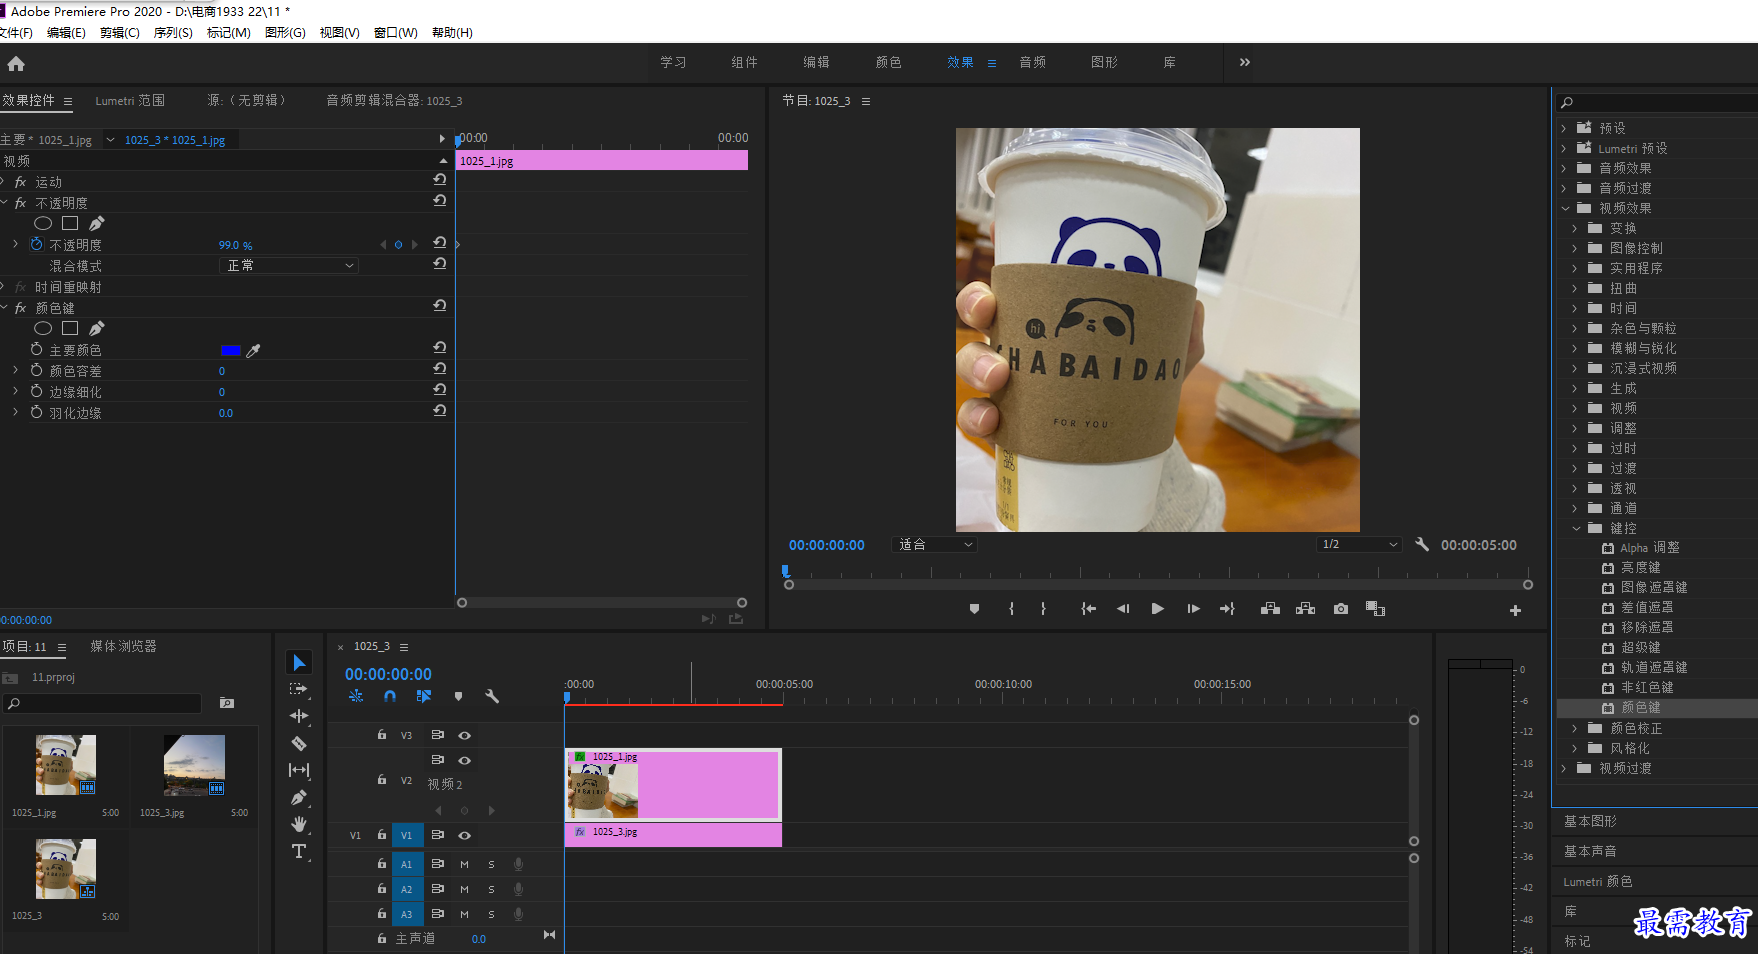Viewport: 1758px width, 954px height.
Task: Select 超级键 effect
Action: (1640, 647)
